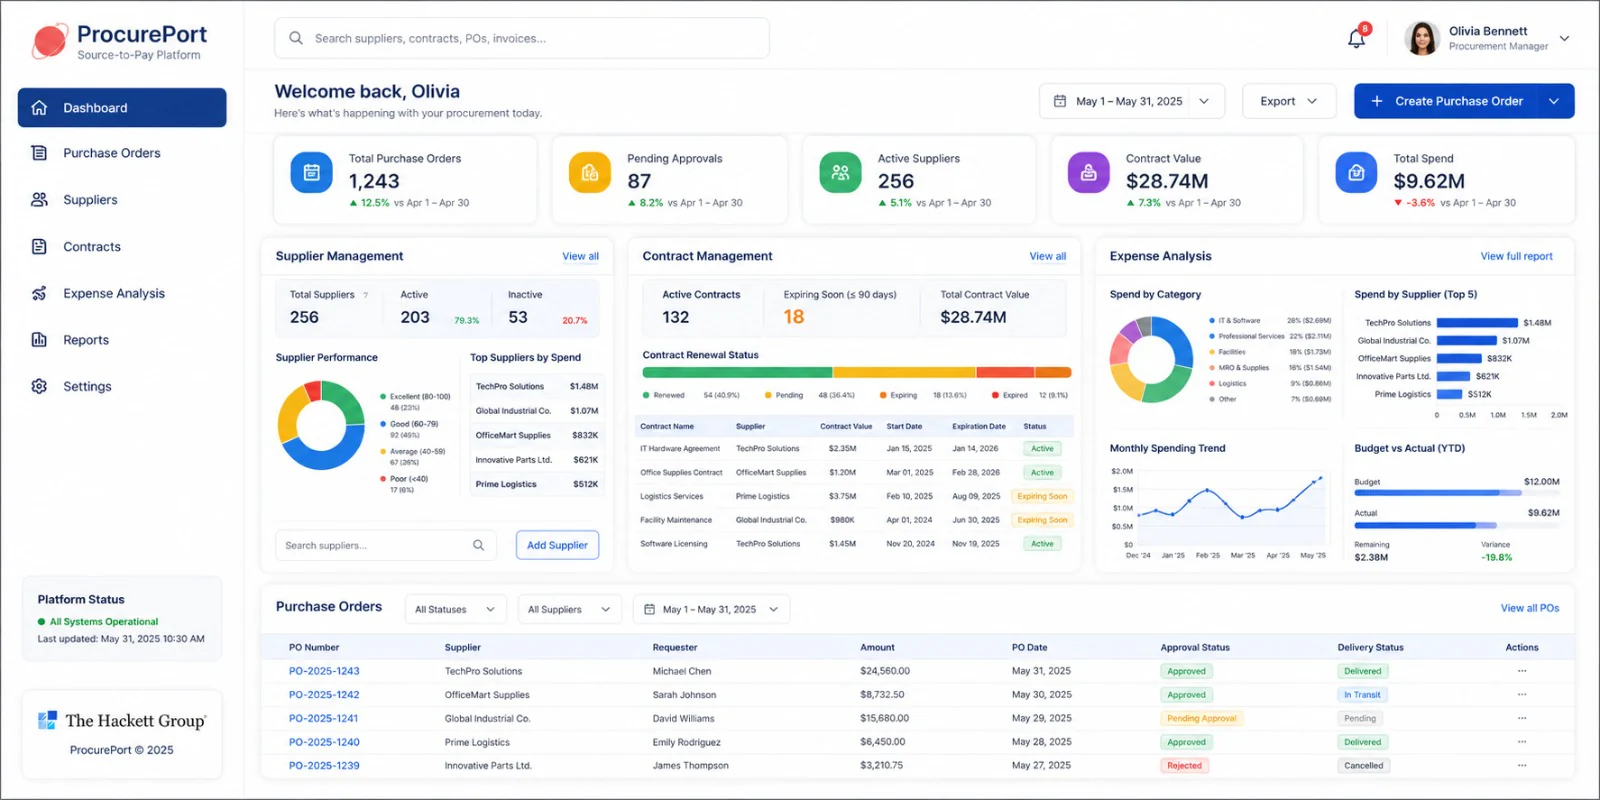Click the Add Supplier button
This screenshot has width=1600, height=800.
pos(557,545)
